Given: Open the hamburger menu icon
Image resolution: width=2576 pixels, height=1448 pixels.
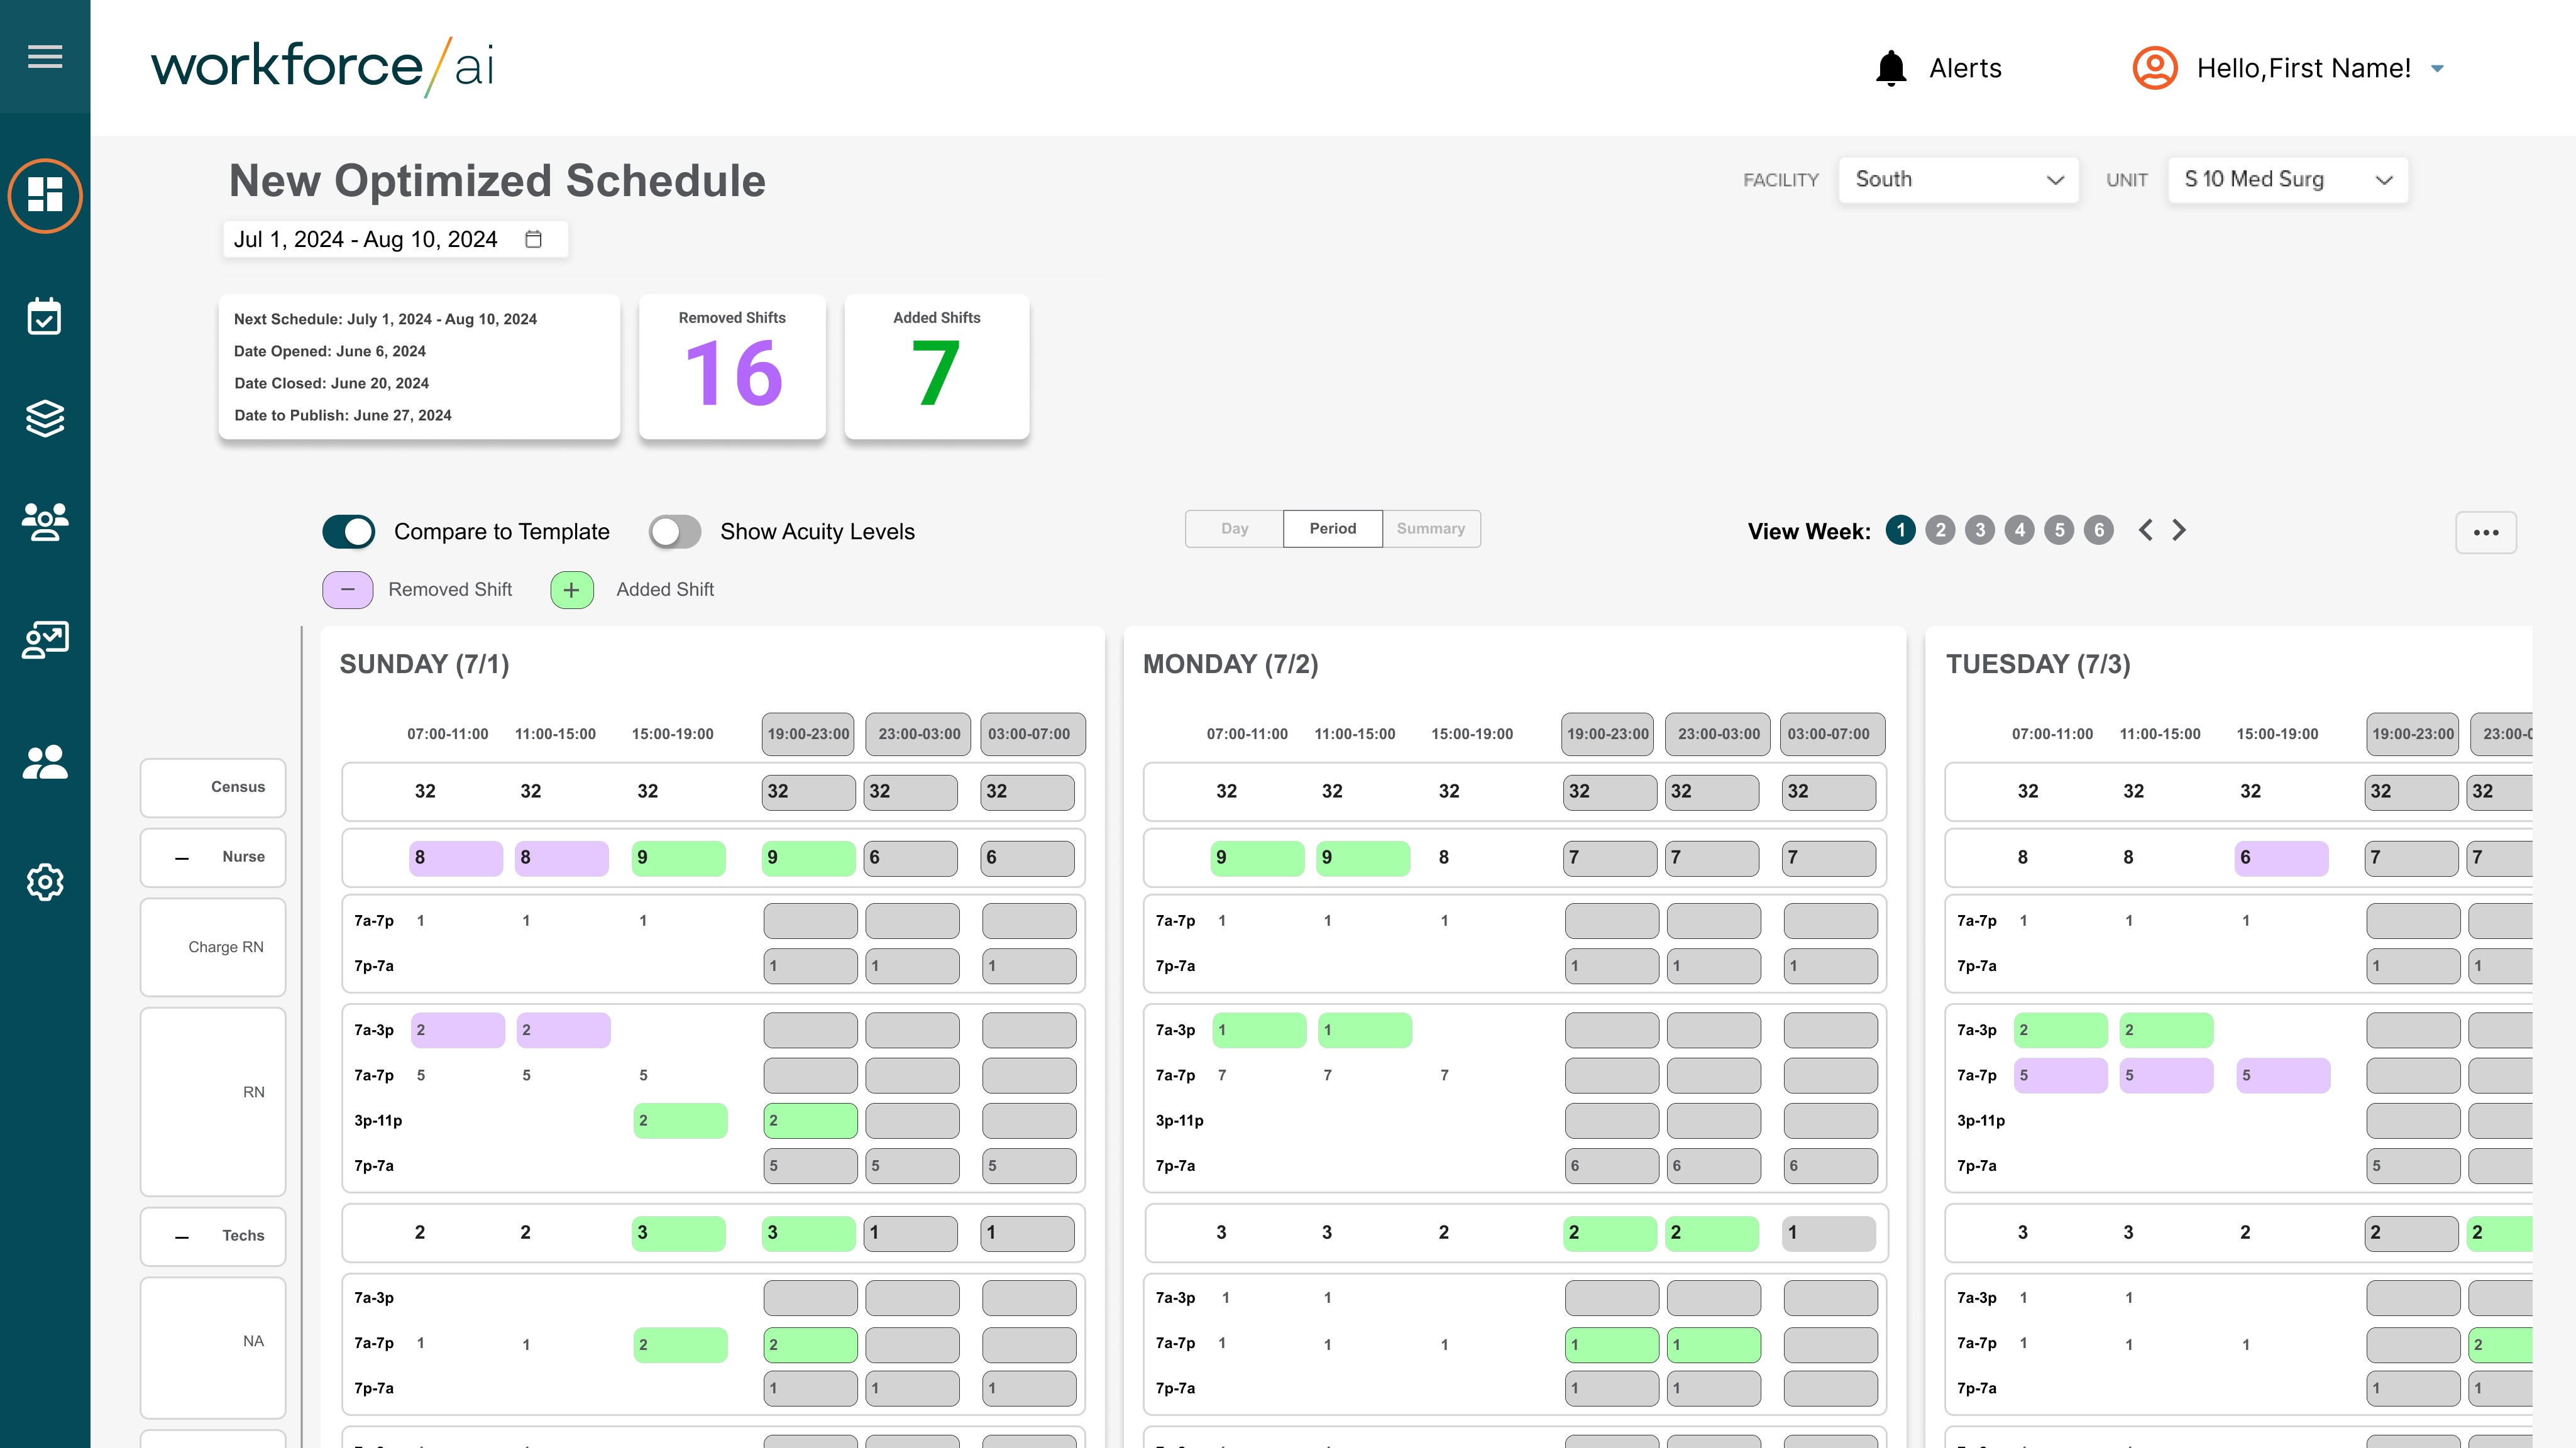Looking at the screenshot, I should point(45,57).
